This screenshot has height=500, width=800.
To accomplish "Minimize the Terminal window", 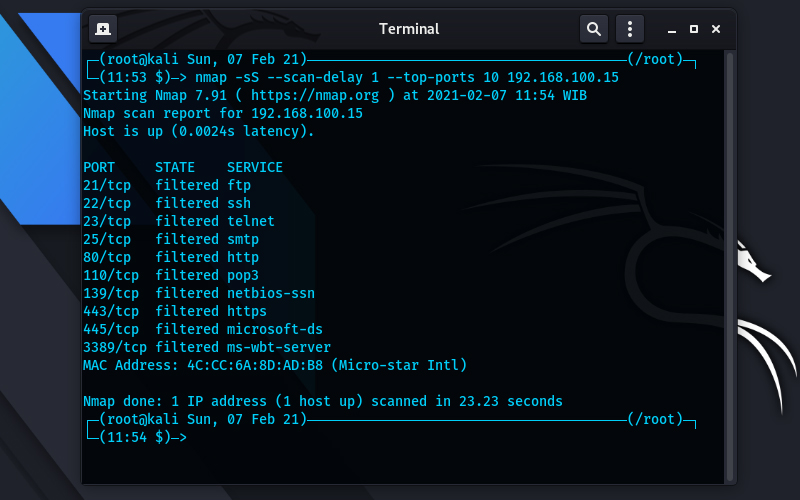I will click(x=672, y=30).
